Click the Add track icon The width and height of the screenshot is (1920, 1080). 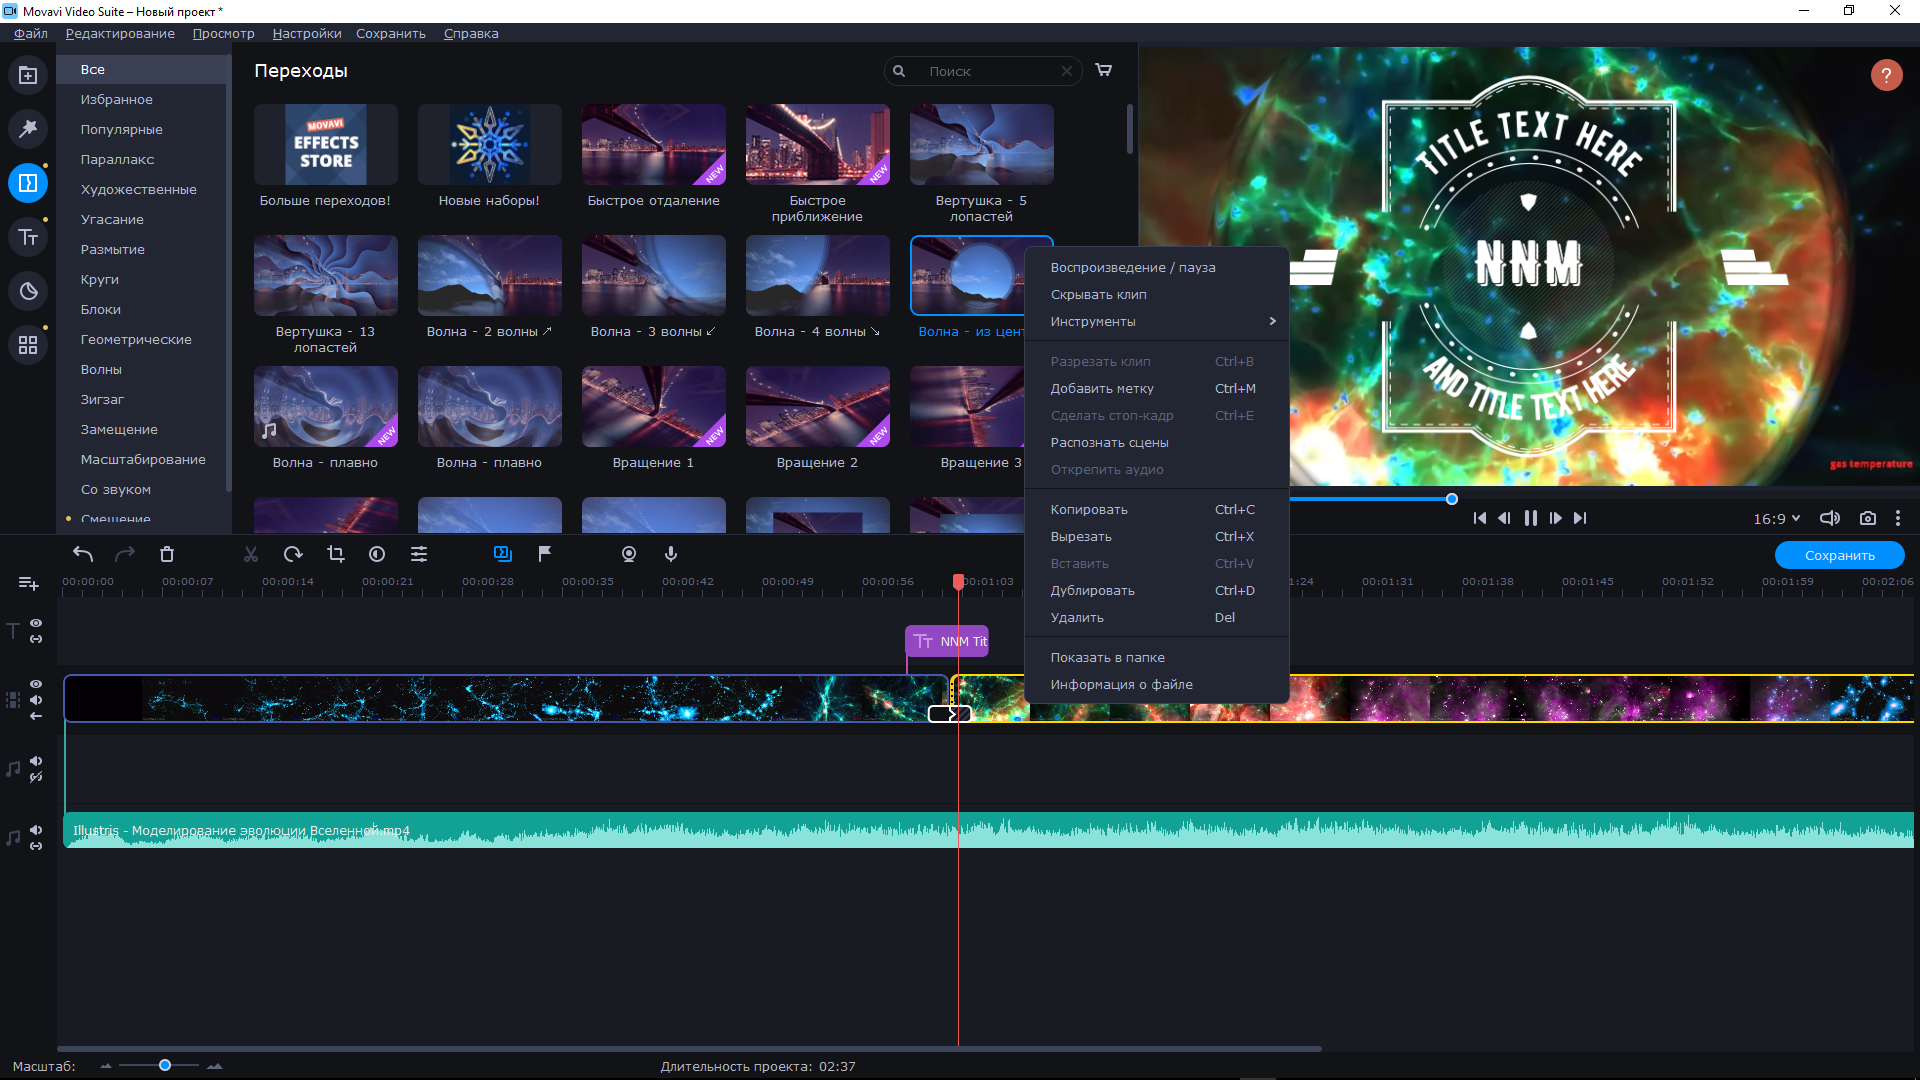(28, 583)
